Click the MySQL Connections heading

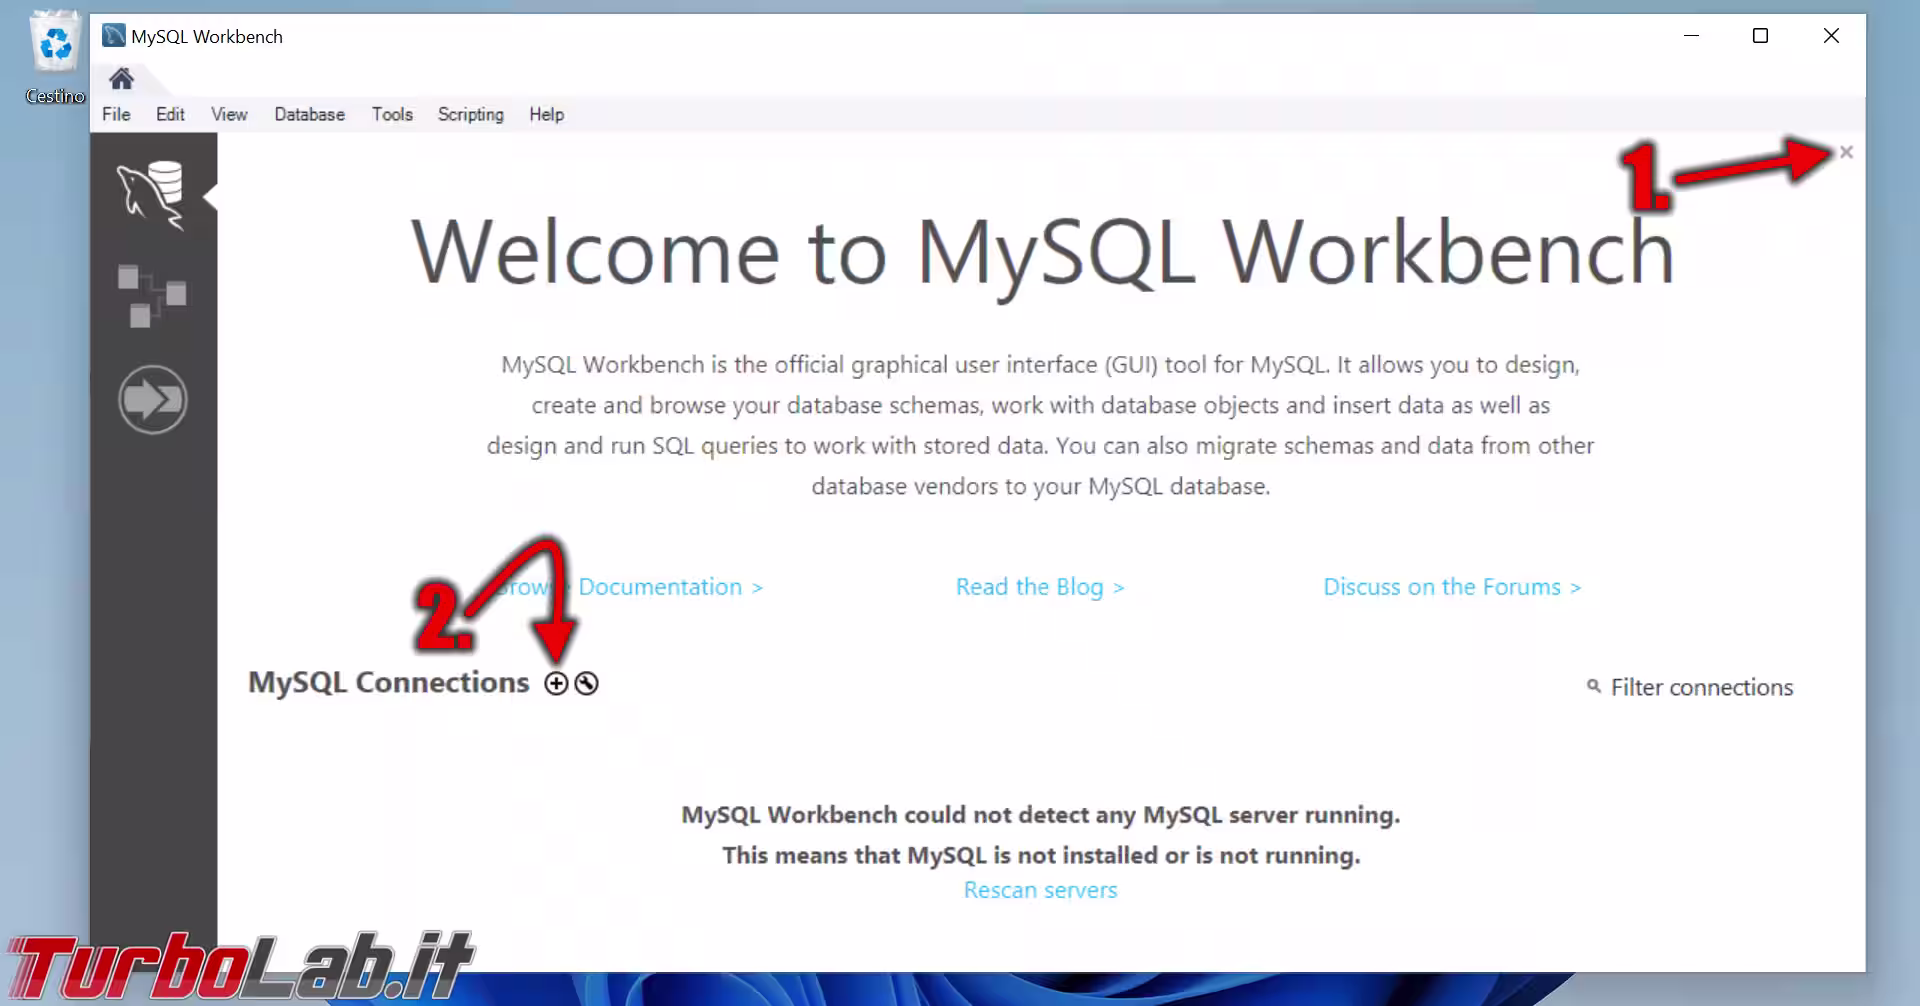389,682
